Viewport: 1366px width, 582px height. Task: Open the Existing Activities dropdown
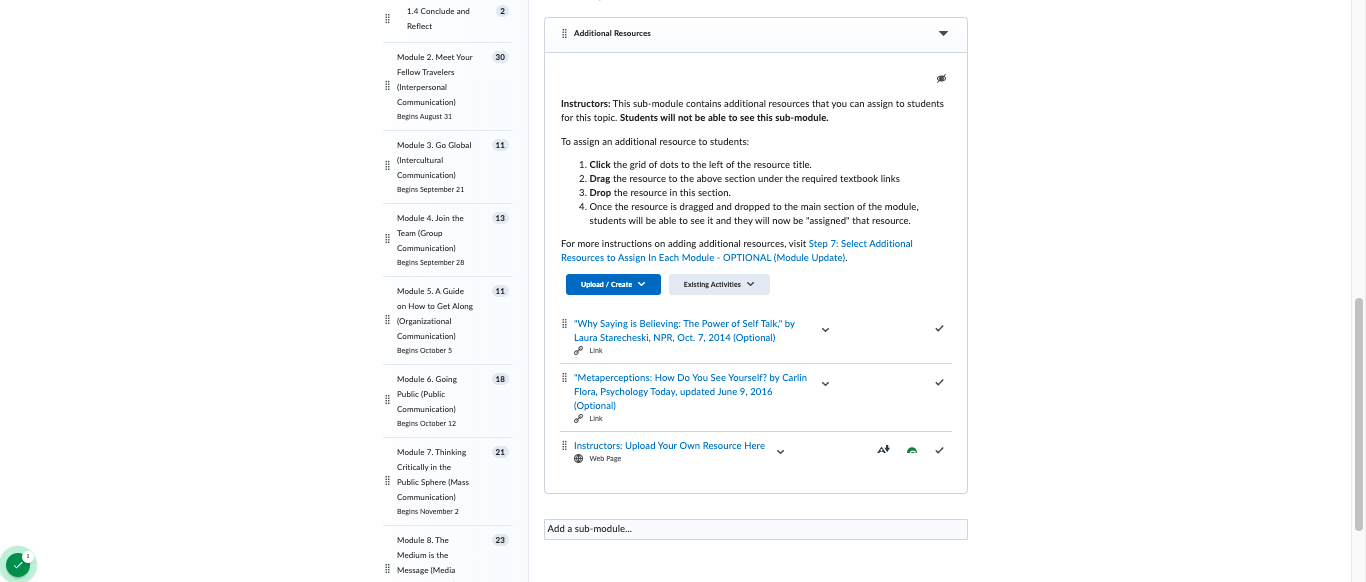point(719,284)
